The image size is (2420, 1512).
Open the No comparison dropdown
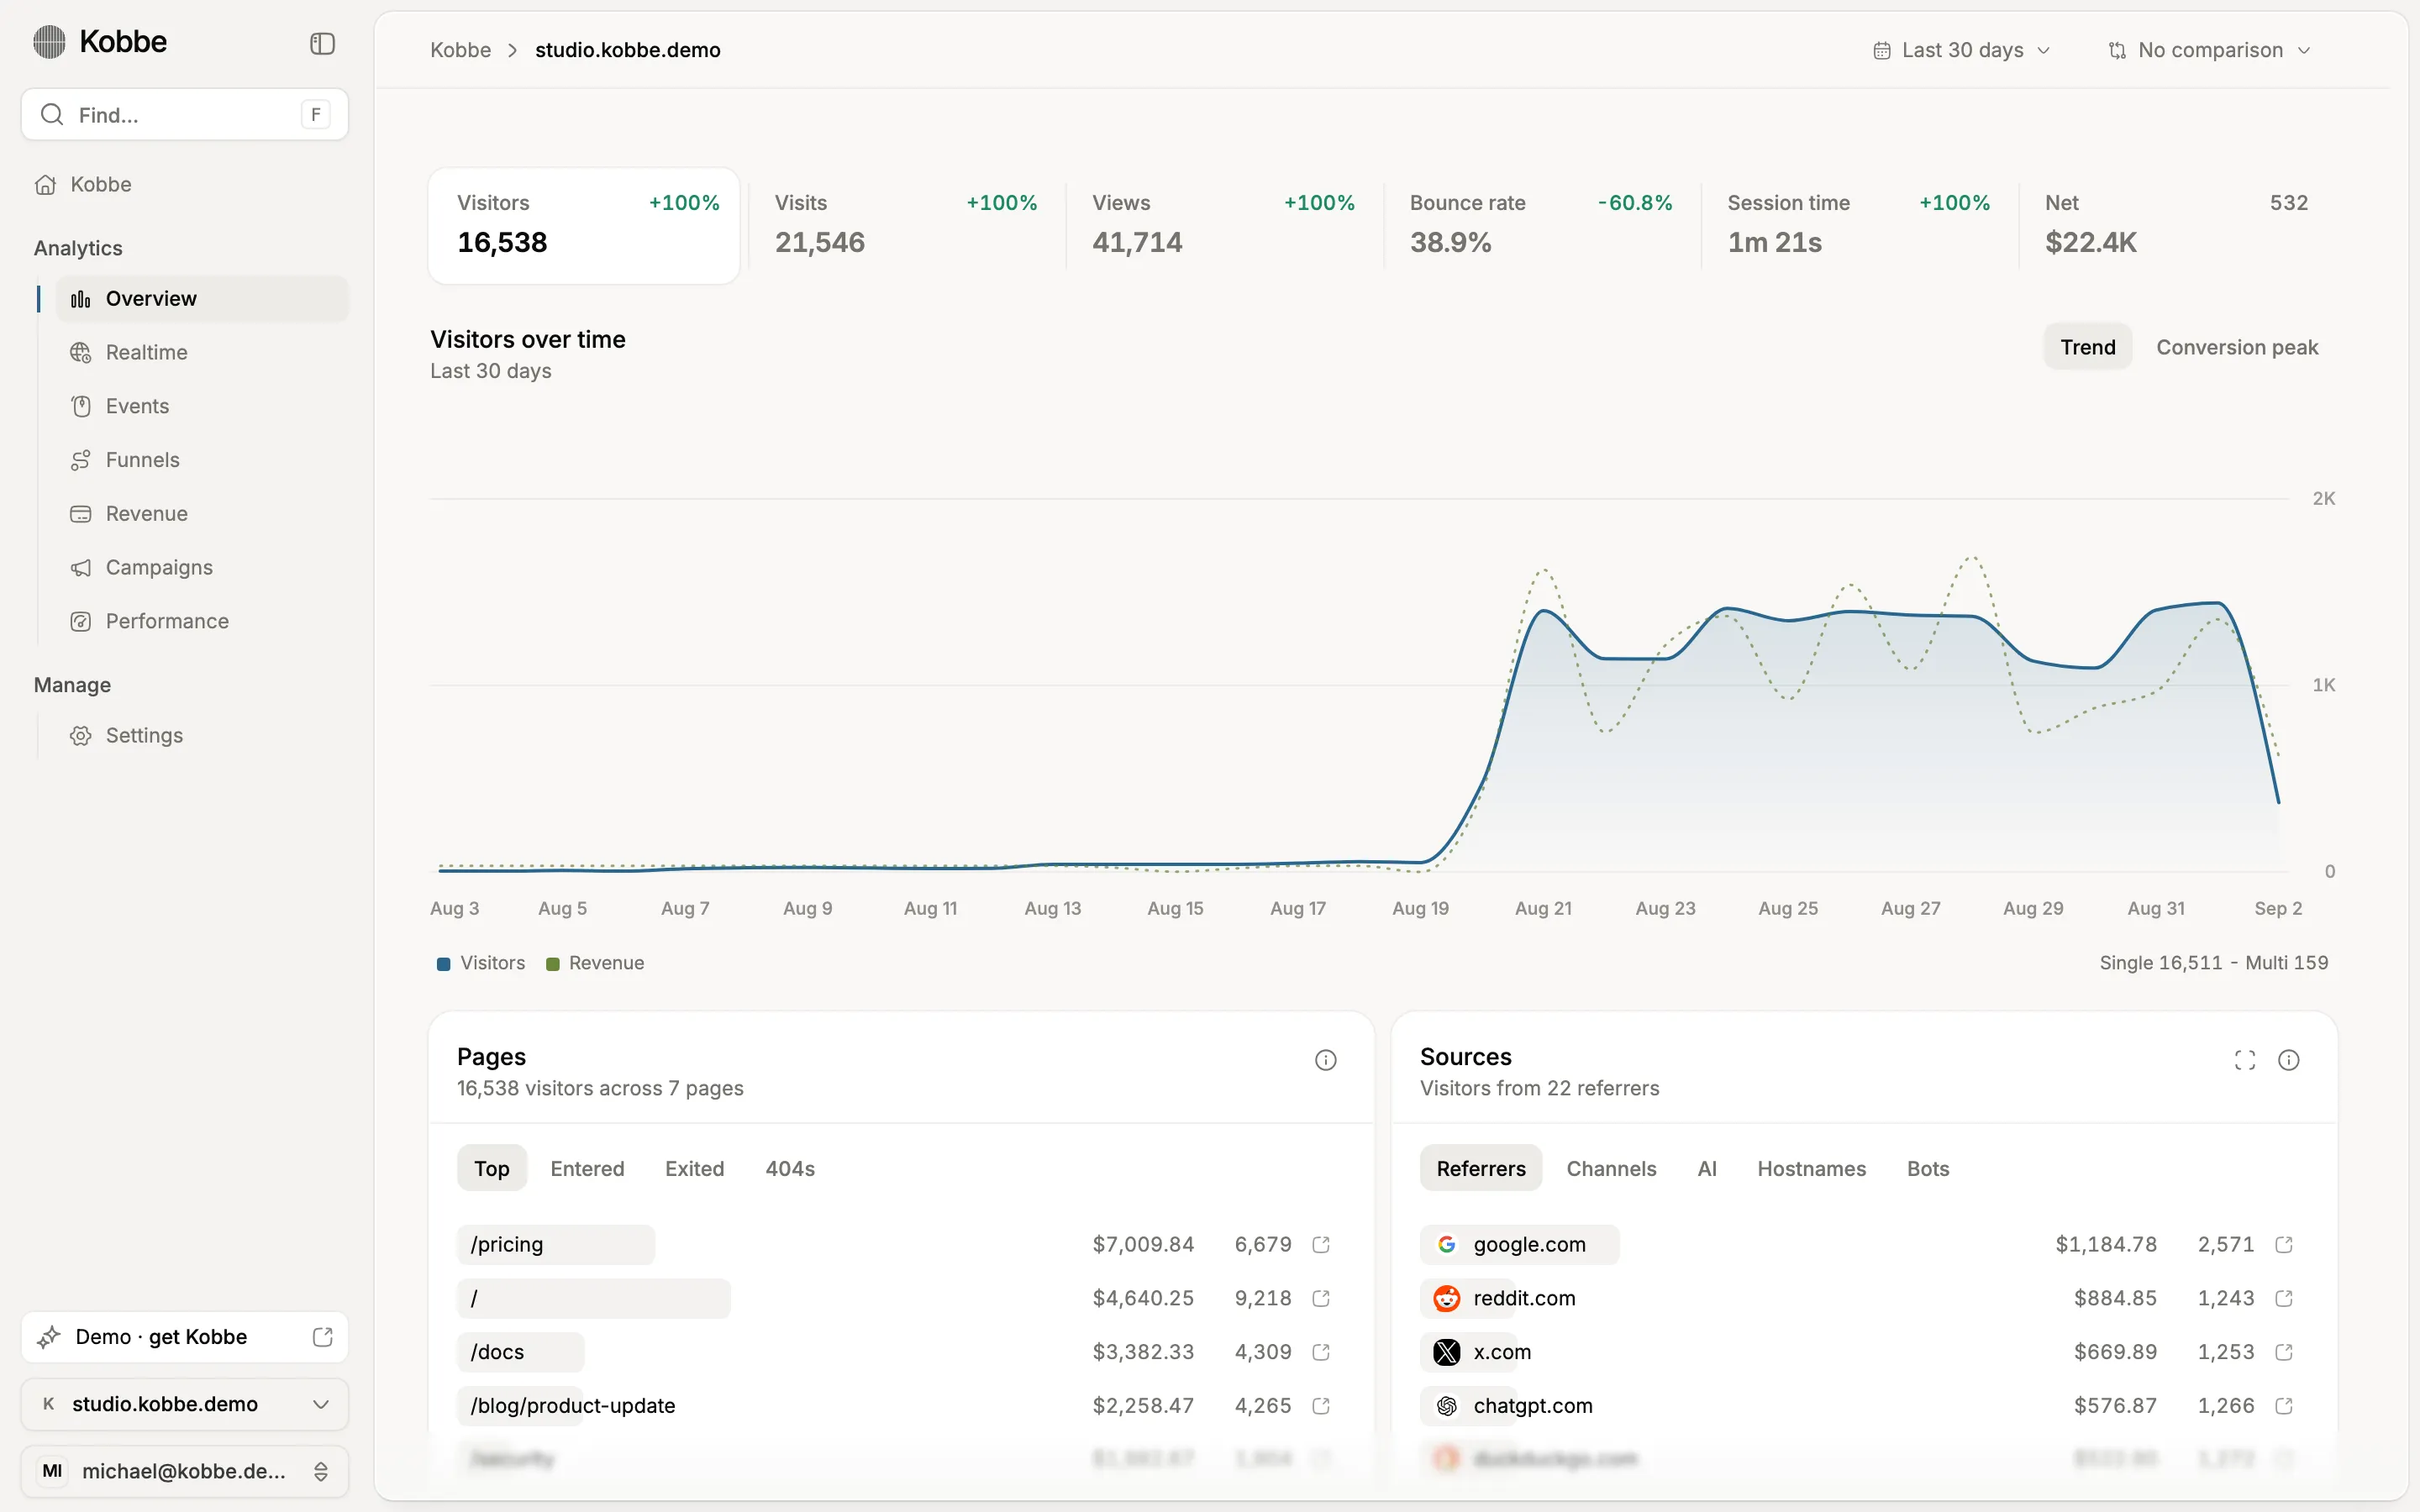pyautogui.click(x=2209, y=50)
